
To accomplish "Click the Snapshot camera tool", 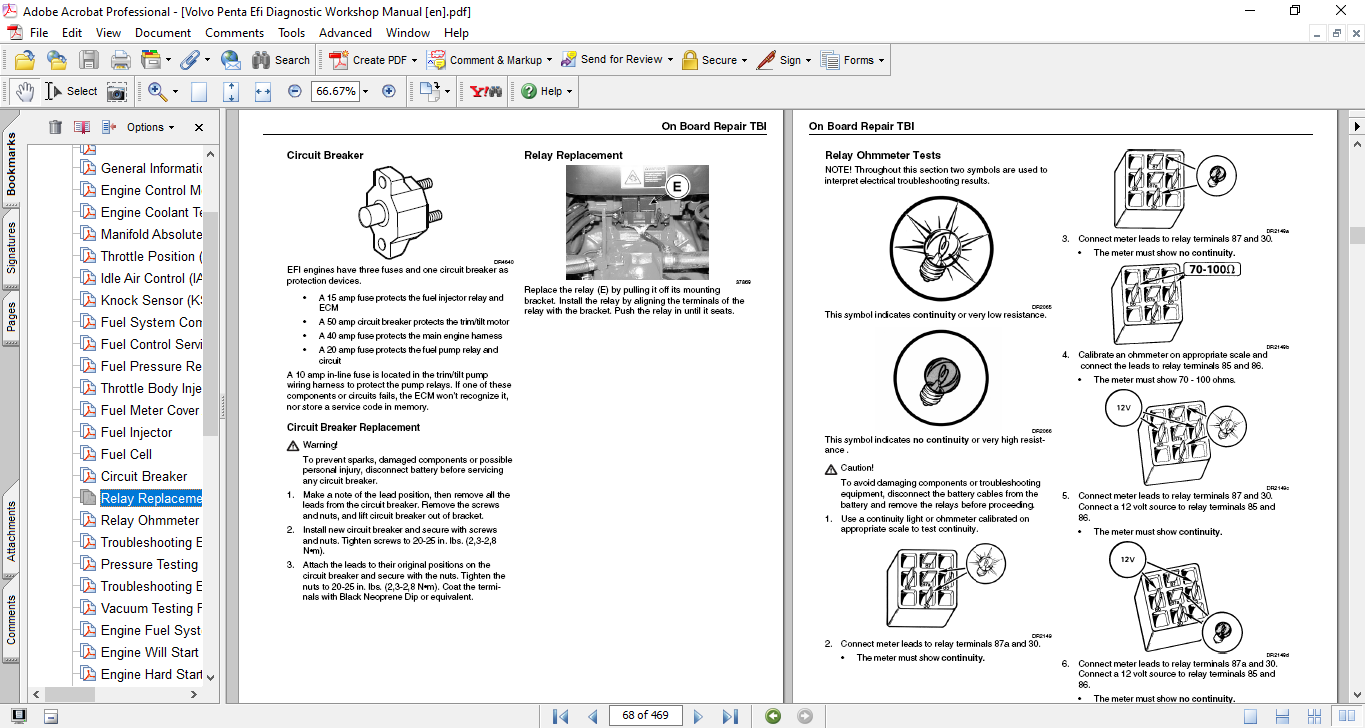I will (117, 91).
